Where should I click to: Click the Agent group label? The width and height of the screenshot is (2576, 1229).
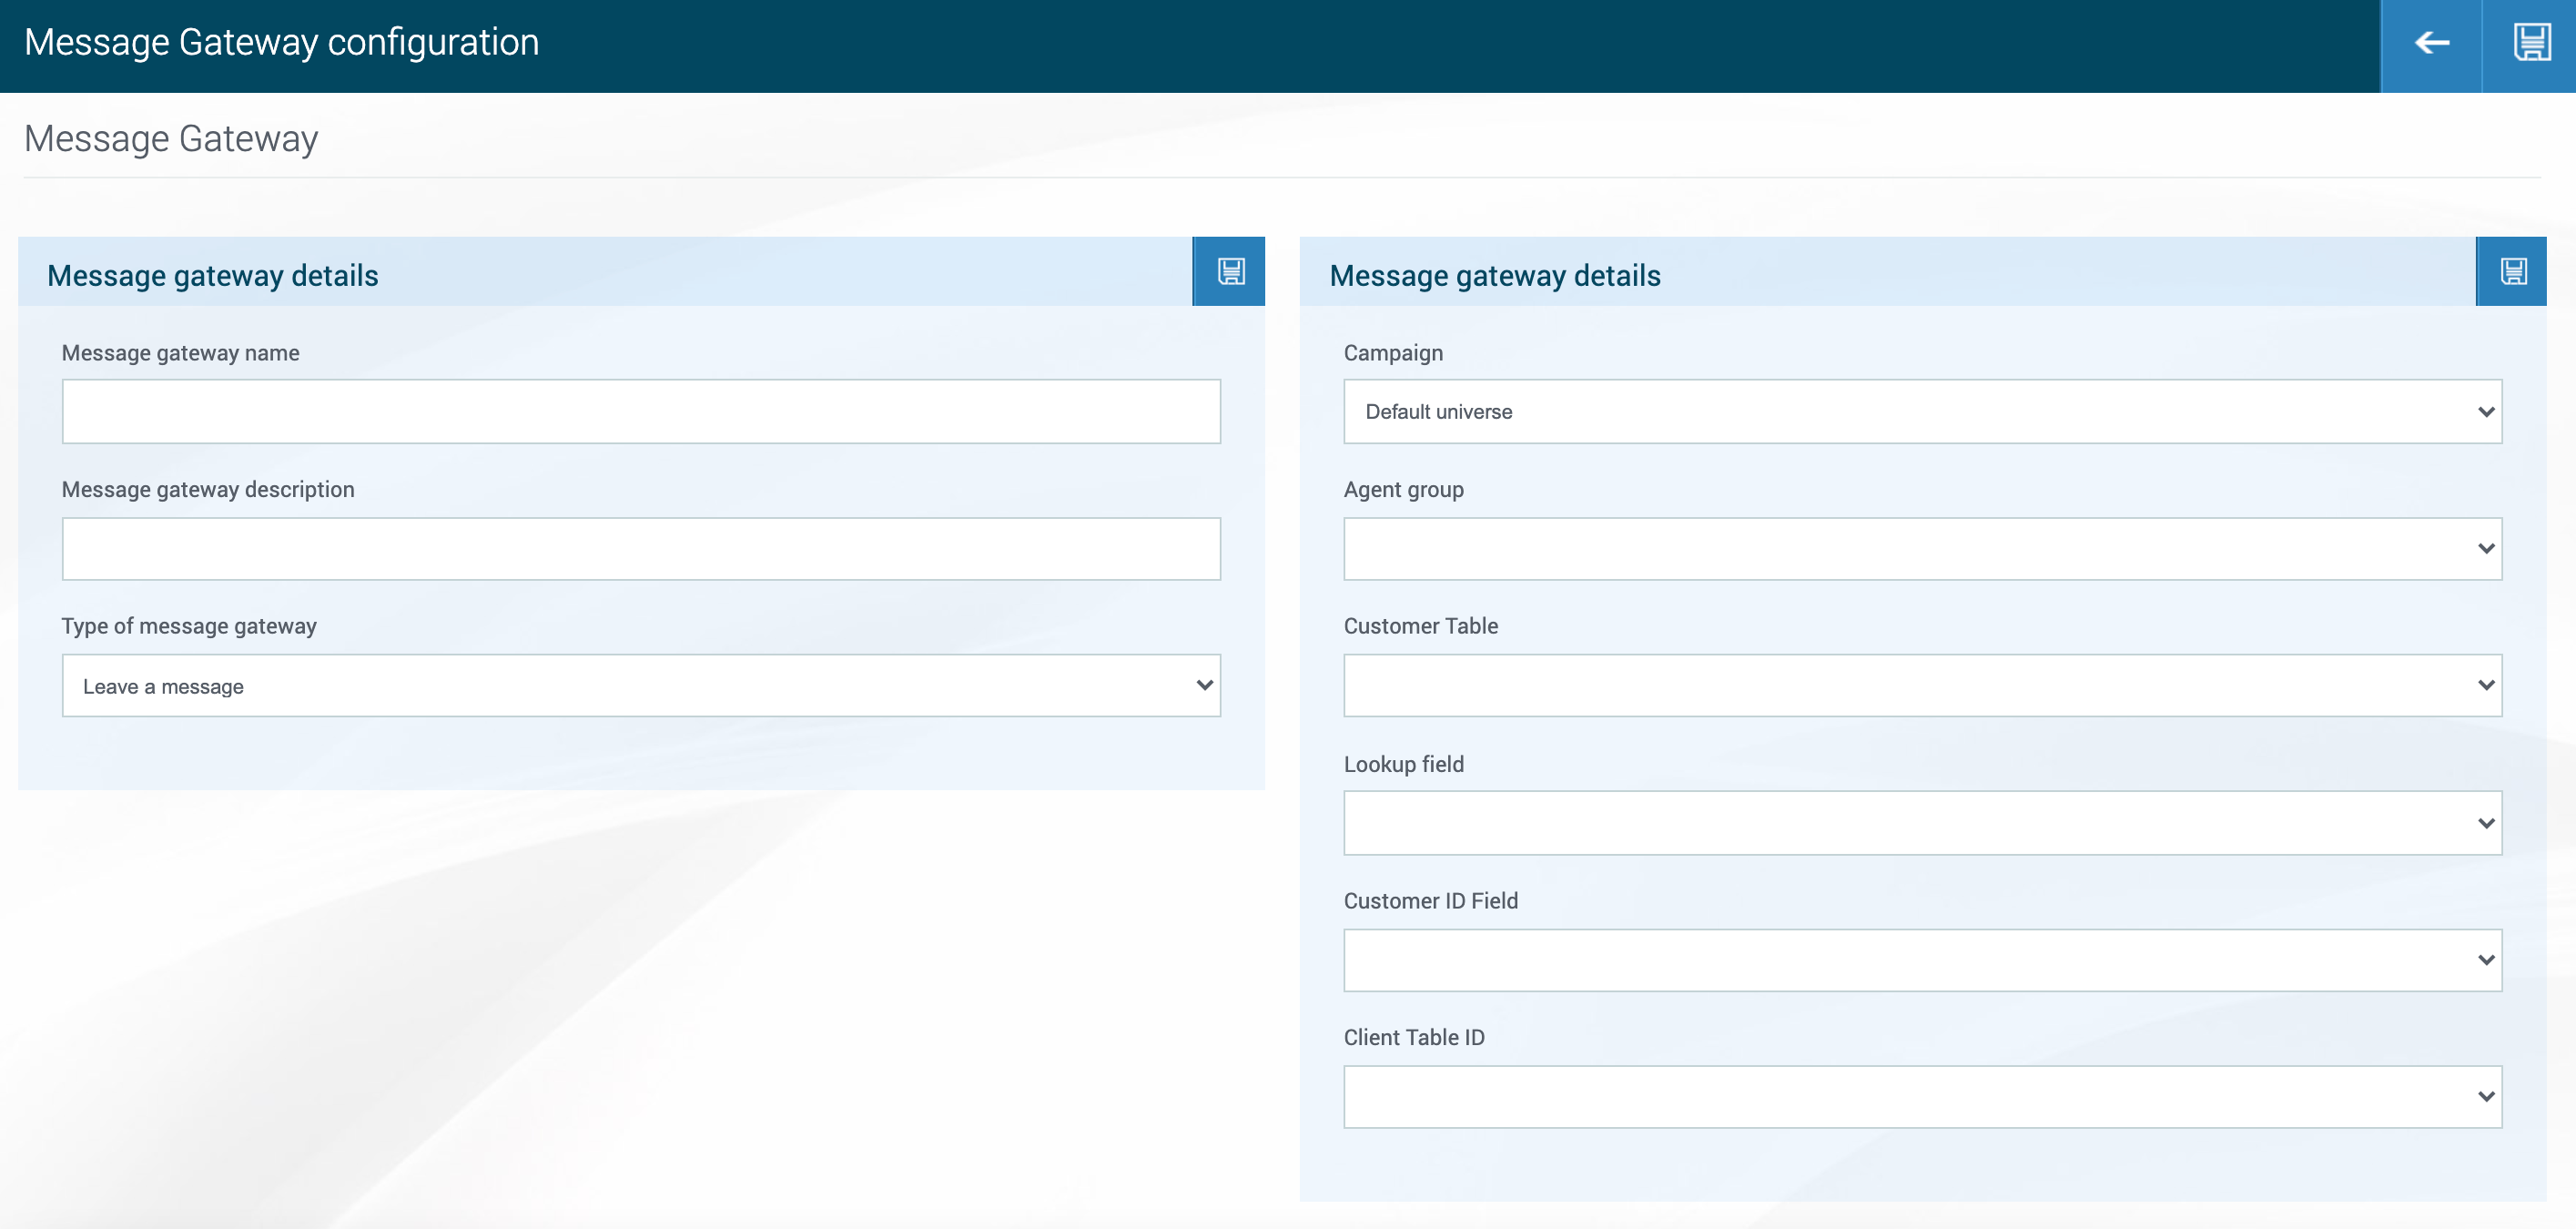[x=1403, y=490]
